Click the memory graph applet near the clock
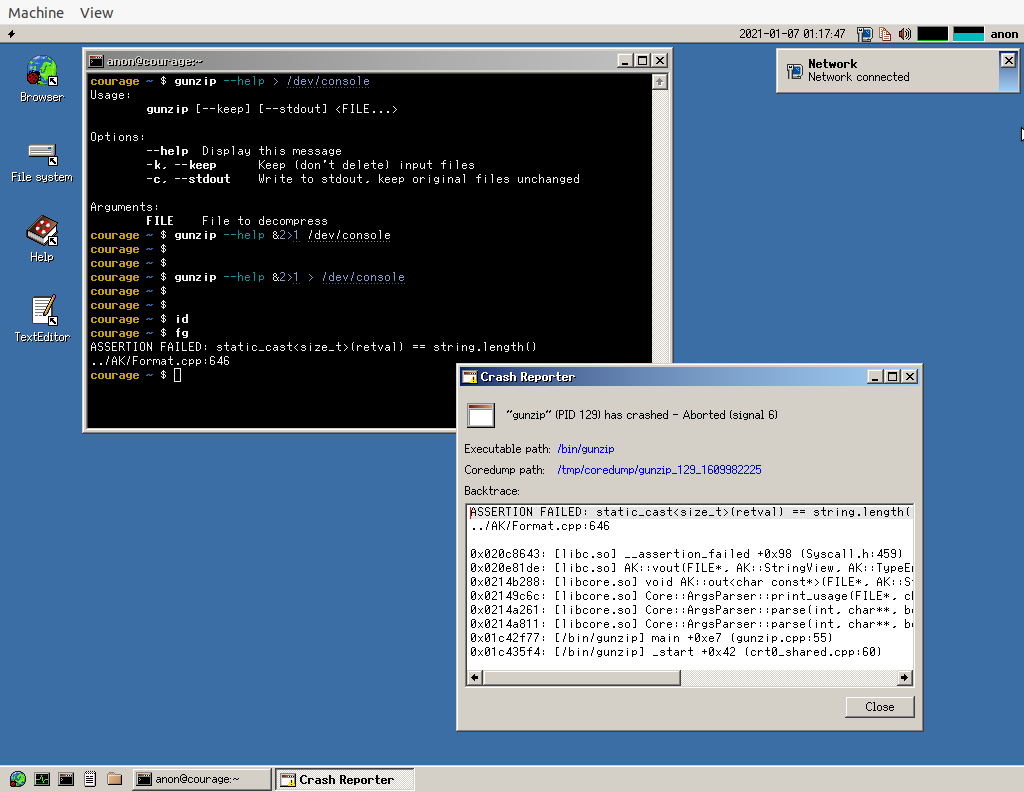The width and height of the screenshot is (1024, 792). tap(967, 33)
